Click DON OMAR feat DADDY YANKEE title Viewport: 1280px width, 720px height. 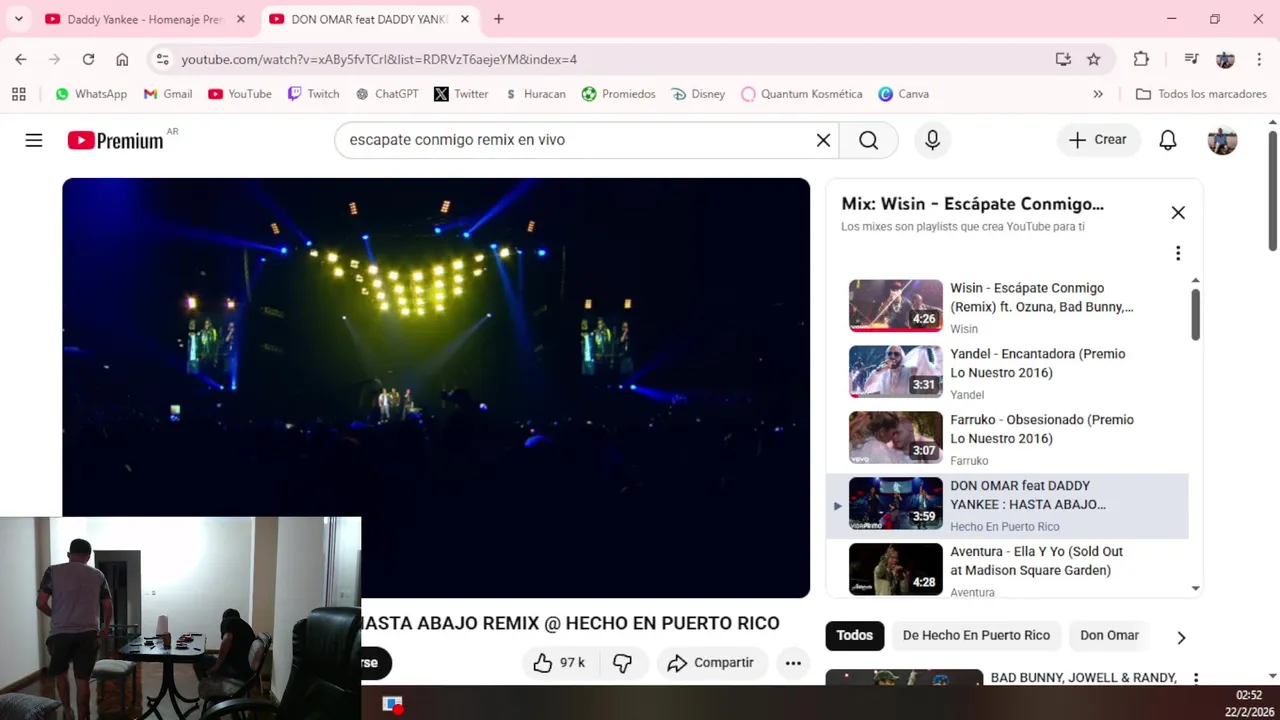click(x=1028, y=495)
